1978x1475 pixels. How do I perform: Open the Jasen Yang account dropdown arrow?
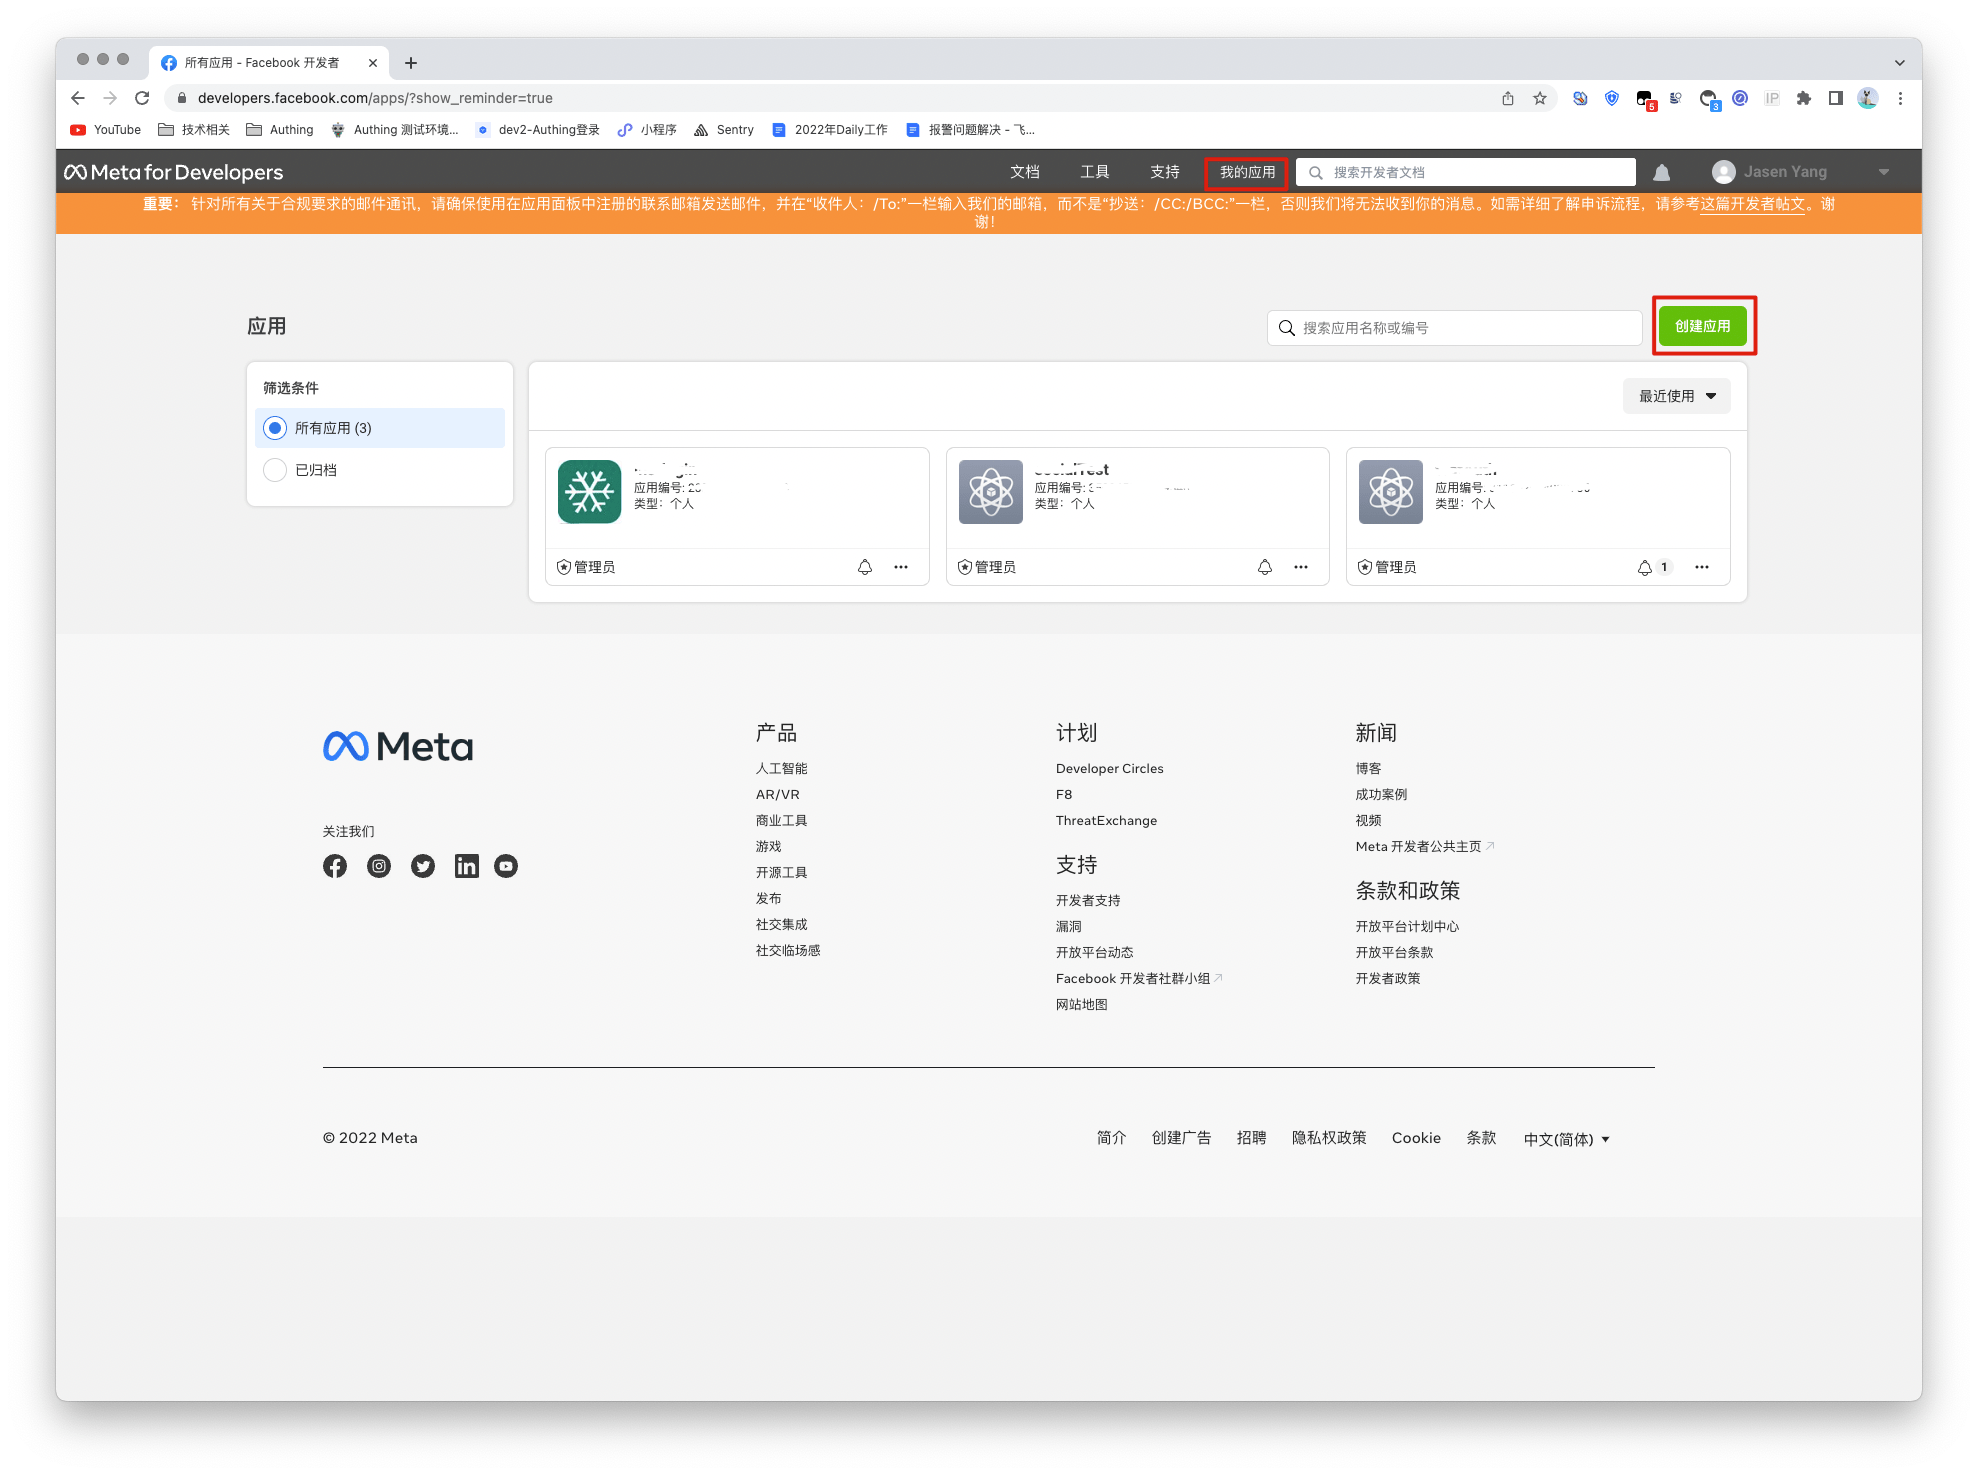[x=1884, y=172]
